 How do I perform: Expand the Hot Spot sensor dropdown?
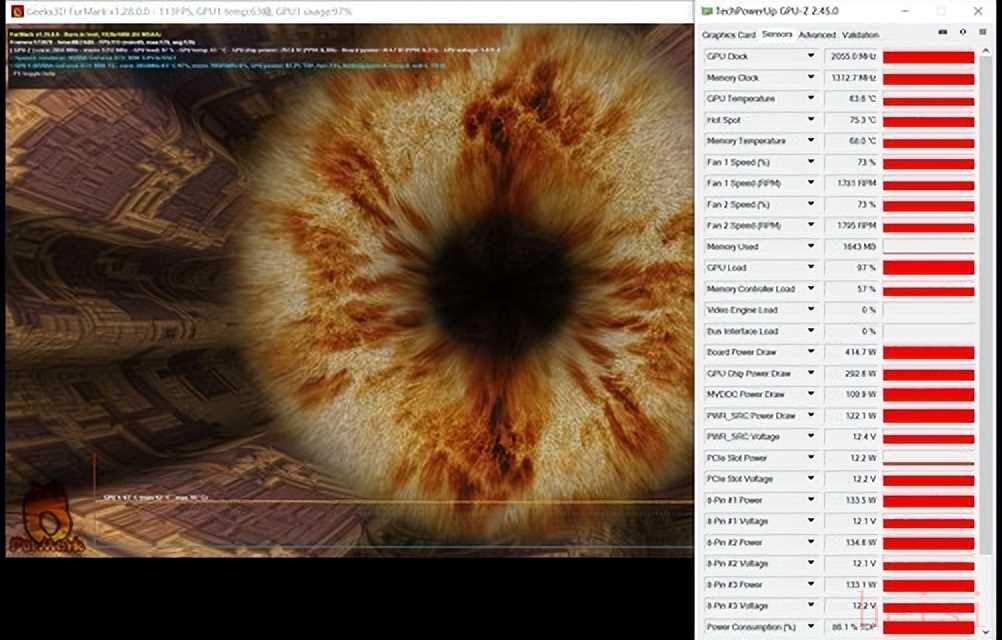click(x=811, y=120)
